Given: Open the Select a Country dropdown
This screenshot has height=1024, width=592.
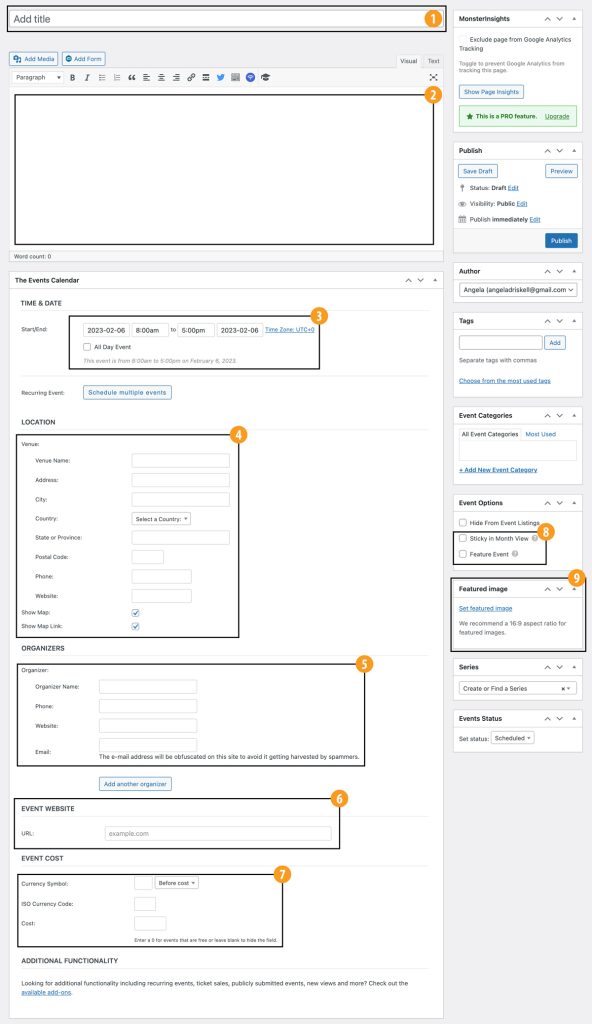Looking at the screenshot, I should pyautogui.click(x=161, y=519).
